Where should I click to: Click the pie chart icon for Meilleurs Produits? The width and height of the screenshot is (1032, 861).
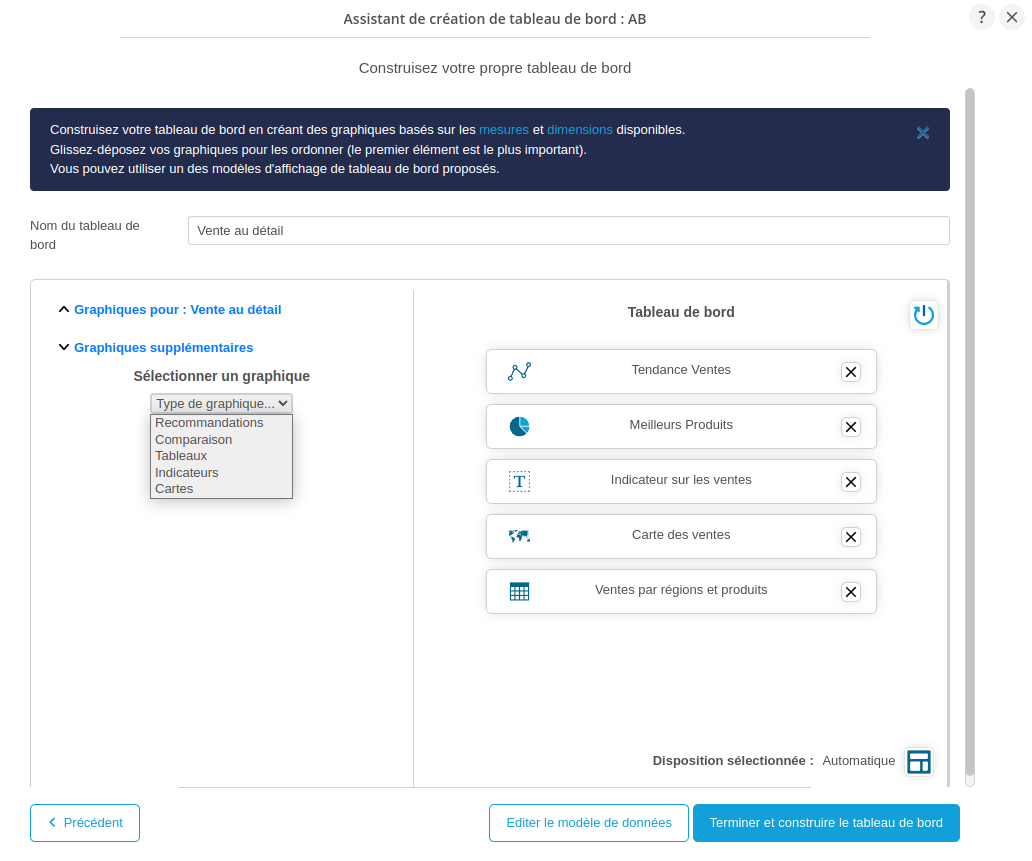click(x=519, y=426)
